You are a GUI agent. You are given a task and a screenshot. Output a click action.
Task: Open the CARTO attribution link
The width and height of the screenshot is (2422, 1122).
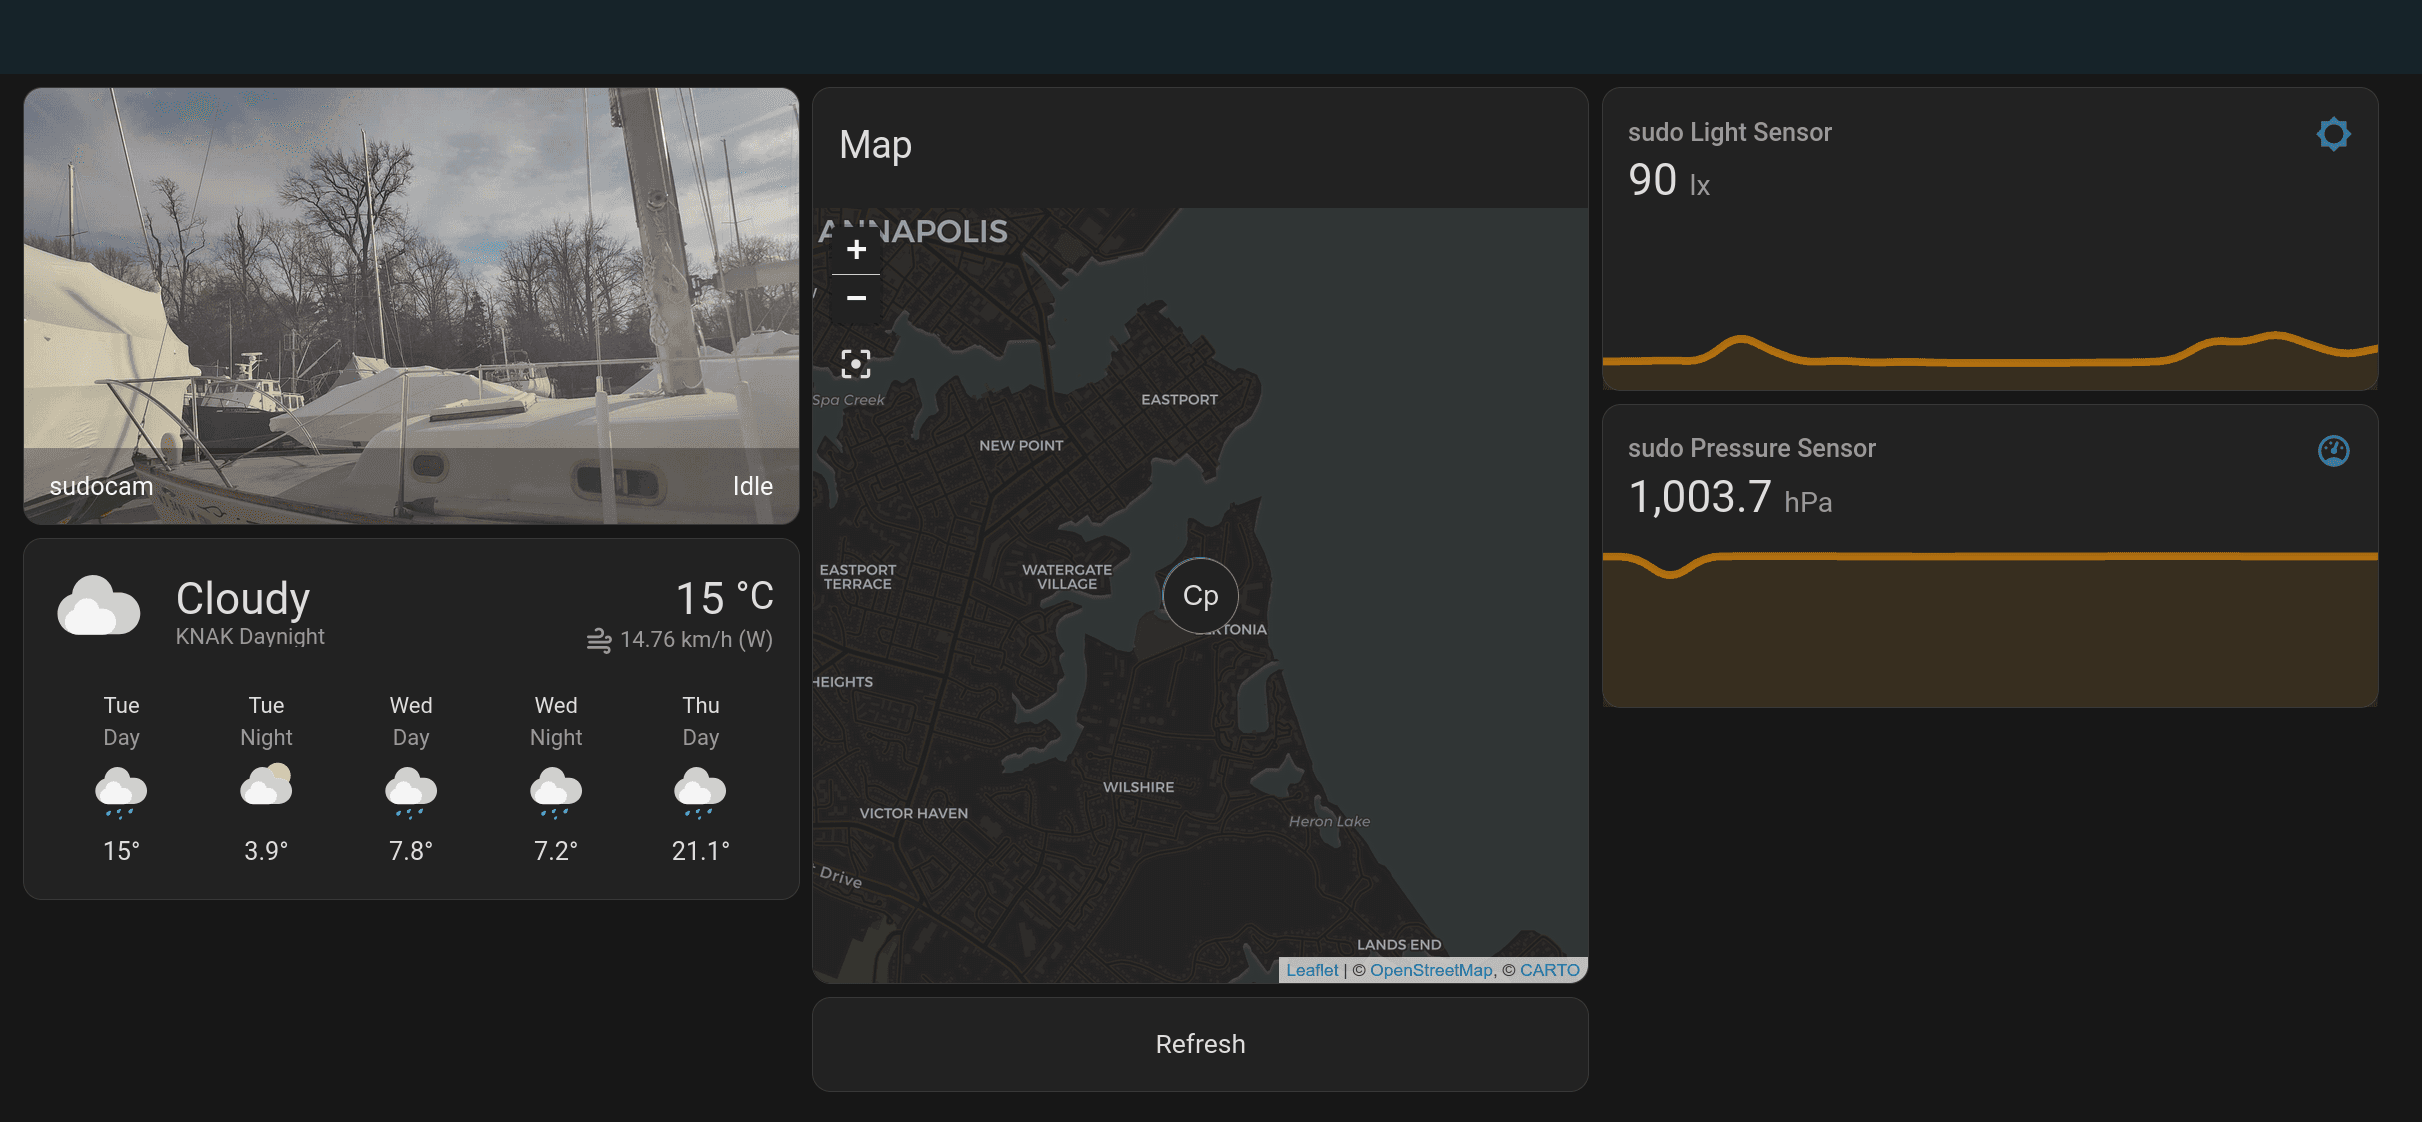[1549, 970]
